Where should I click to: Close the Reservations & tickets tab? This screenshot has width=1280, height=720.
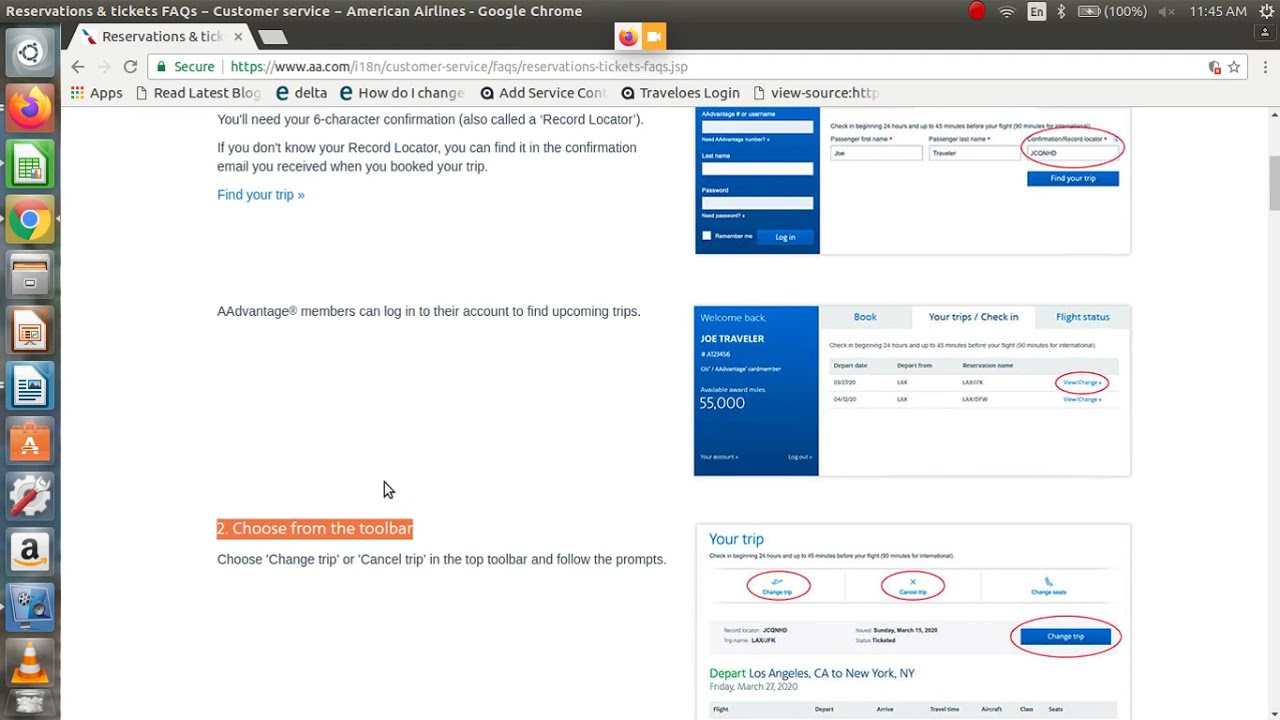238,37
